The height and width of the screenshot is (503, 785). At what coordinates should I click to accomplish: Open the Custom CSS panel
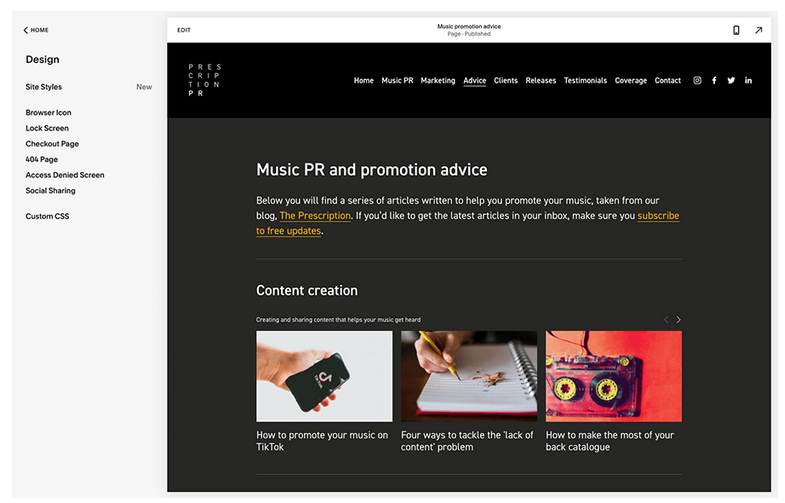(x=47, y=216)
